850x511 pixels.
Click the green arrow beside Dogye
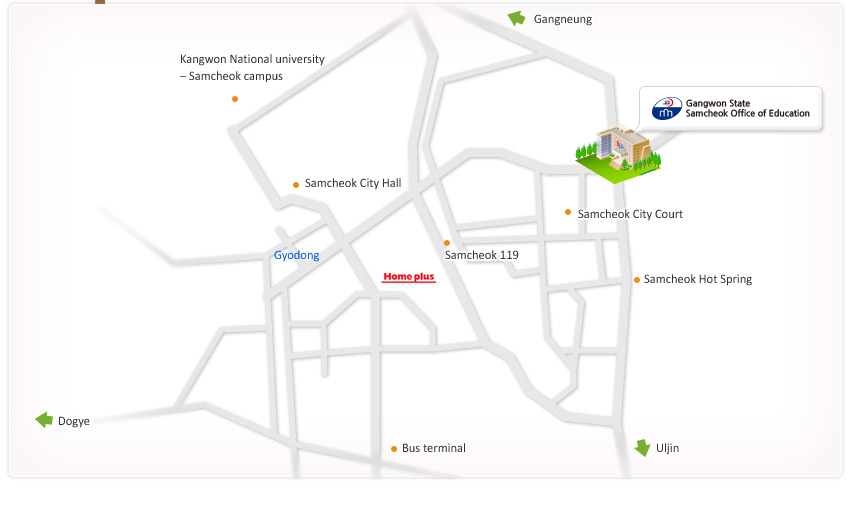(44, 419)
